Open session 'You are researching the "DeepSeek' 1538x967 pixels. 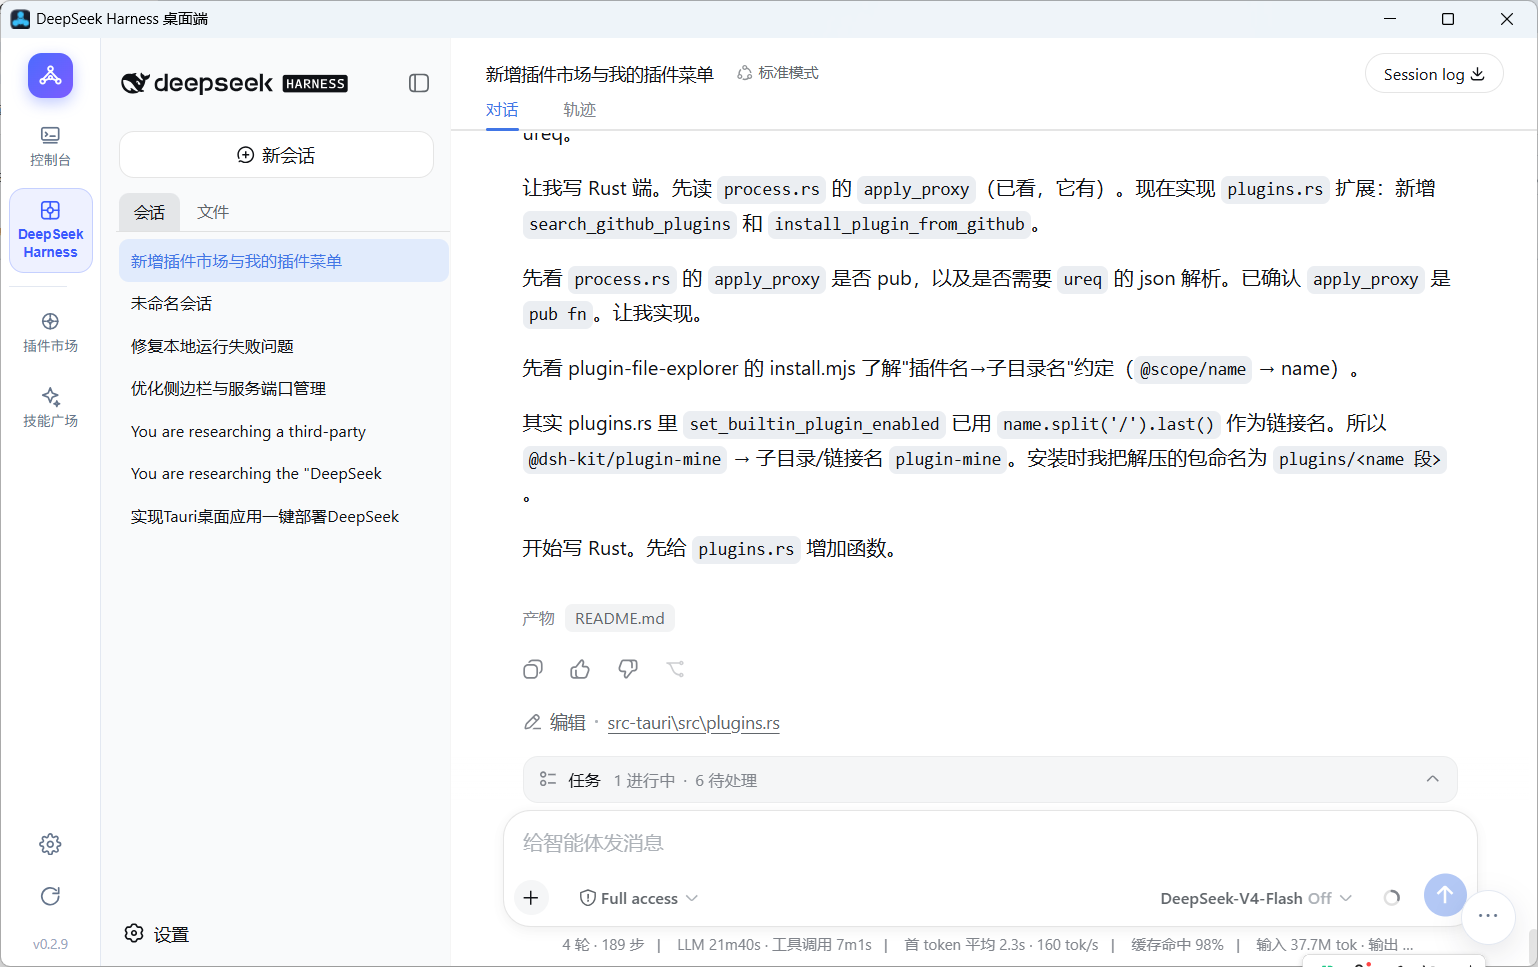(x=284, y=473)
